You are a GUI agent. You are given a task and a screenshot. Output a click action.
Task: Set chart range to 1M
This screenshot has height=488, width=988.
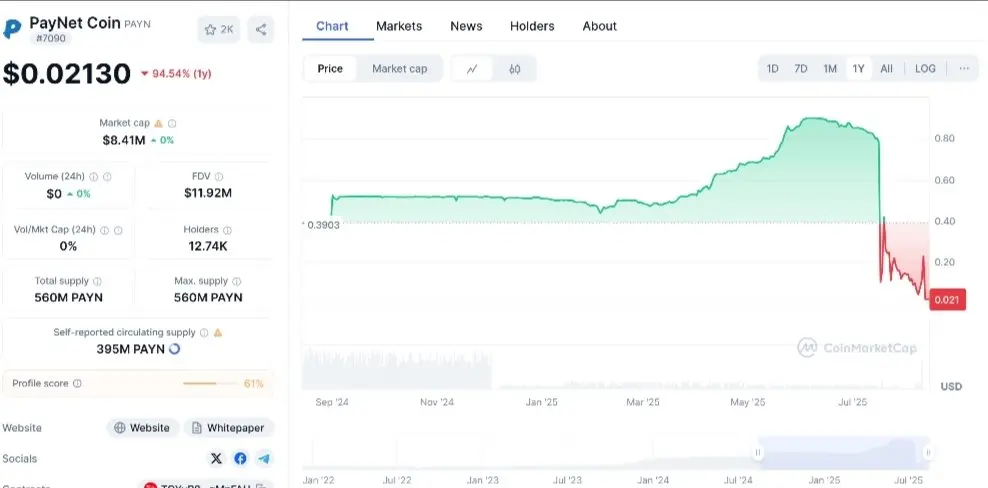click(830, 69)
